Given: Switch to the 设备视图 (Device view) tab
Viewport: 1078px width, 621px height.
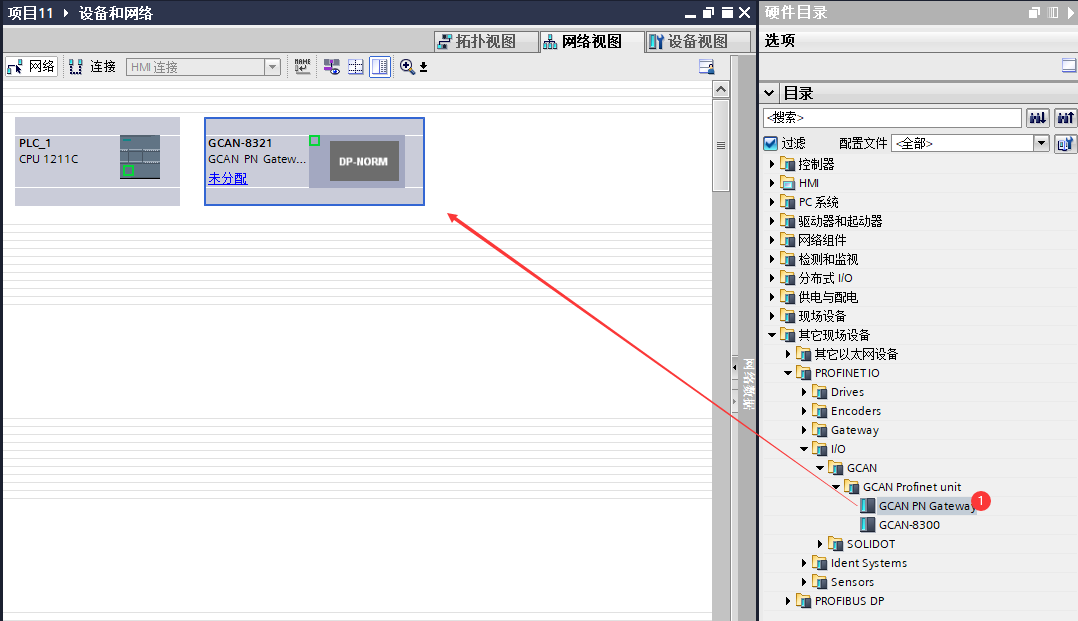Looking at the screenshot, I should 688,41.
